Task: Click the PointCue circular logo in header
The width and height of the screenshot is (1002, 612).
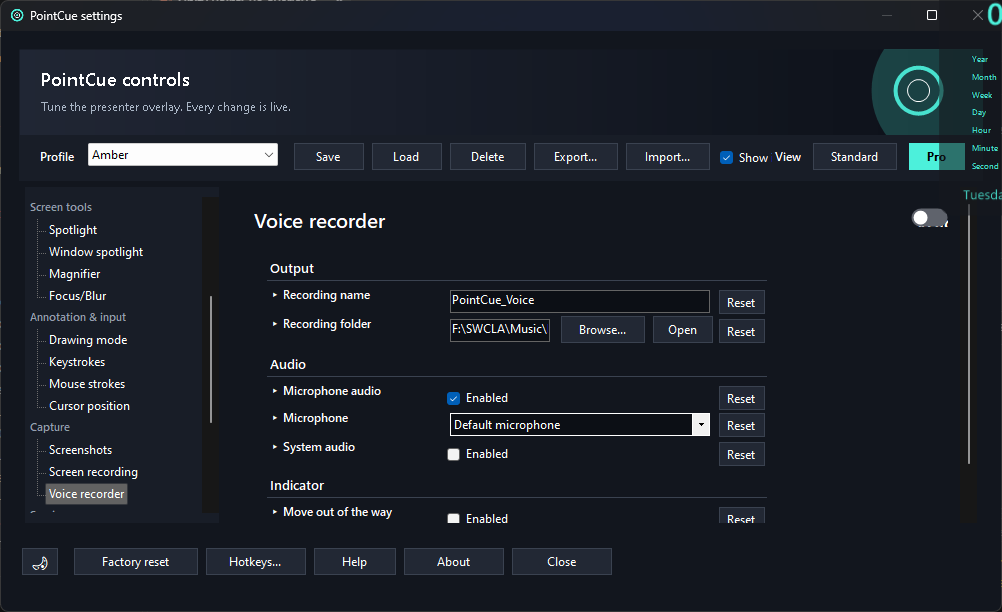Action: tap(918, 91)
